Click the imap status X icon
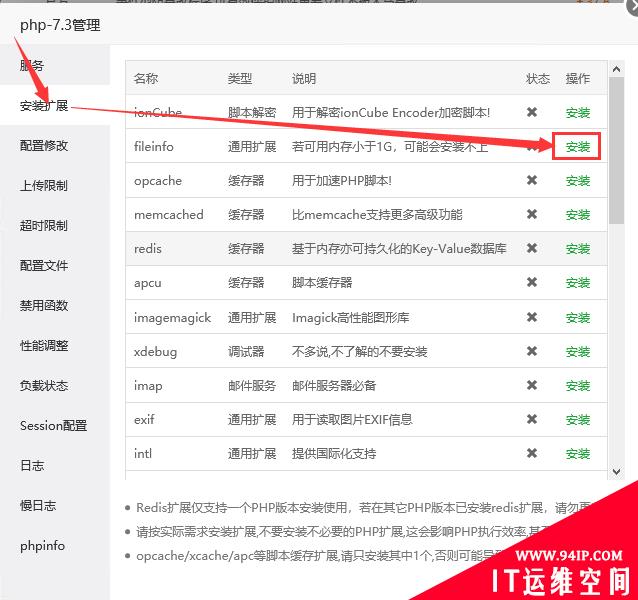The width and height of the screenshot is (638, 600). click(x=532, y=385)
